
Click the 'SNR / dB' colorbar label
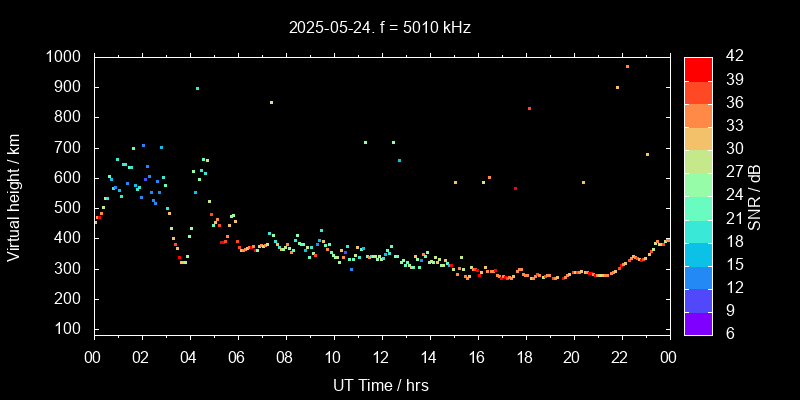[757, 196]
